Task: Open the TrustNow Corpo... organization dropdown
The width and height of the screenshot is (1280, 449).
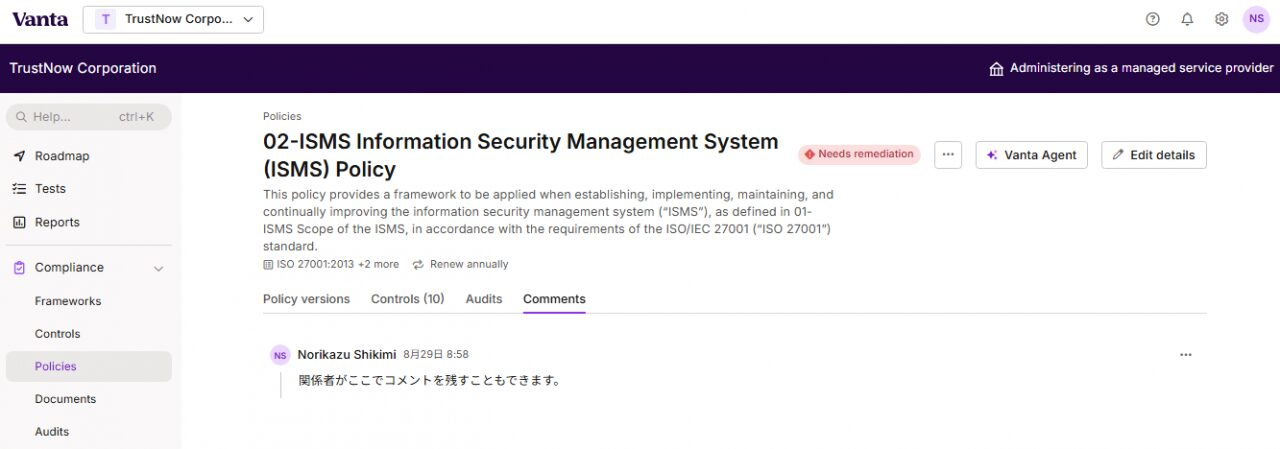Action: coord(173,19)
